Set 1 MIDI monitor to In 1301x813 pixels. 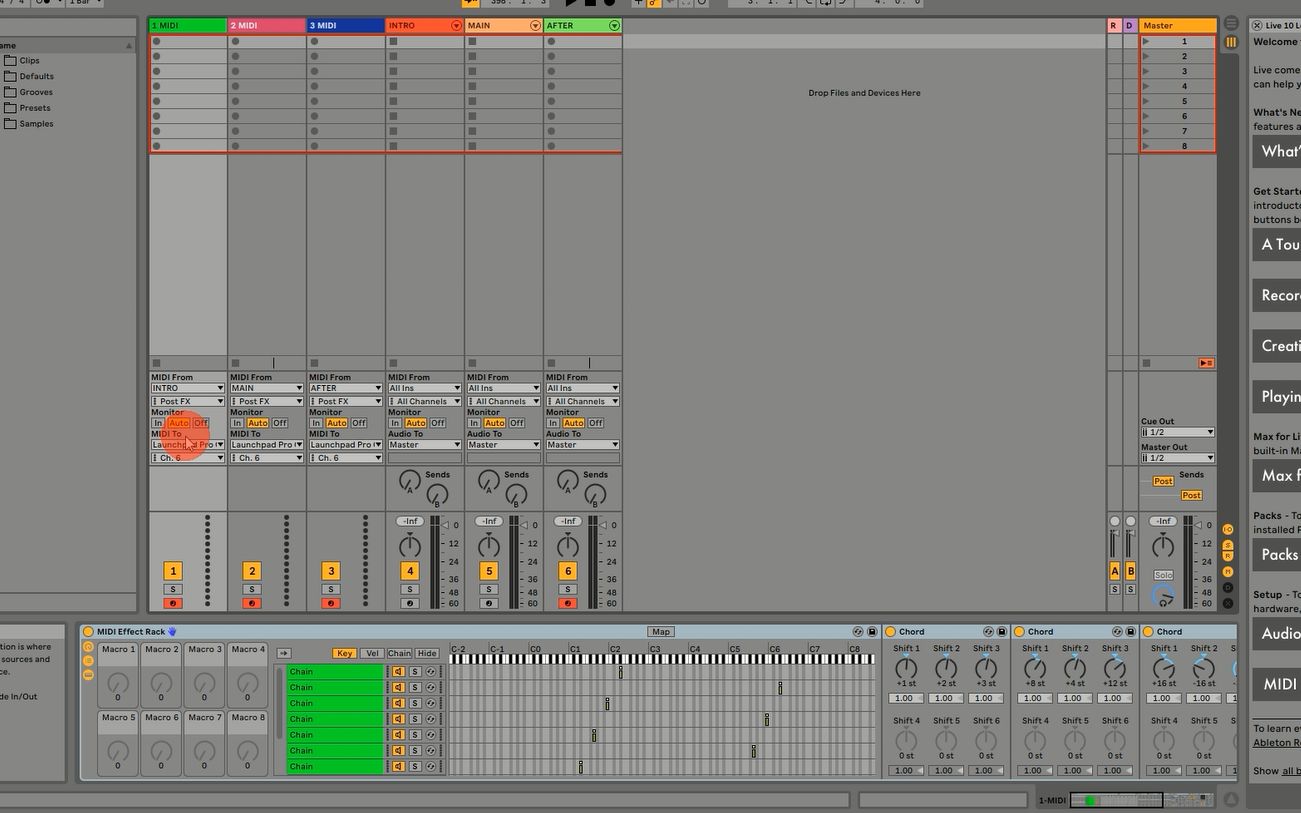point(158,423)
